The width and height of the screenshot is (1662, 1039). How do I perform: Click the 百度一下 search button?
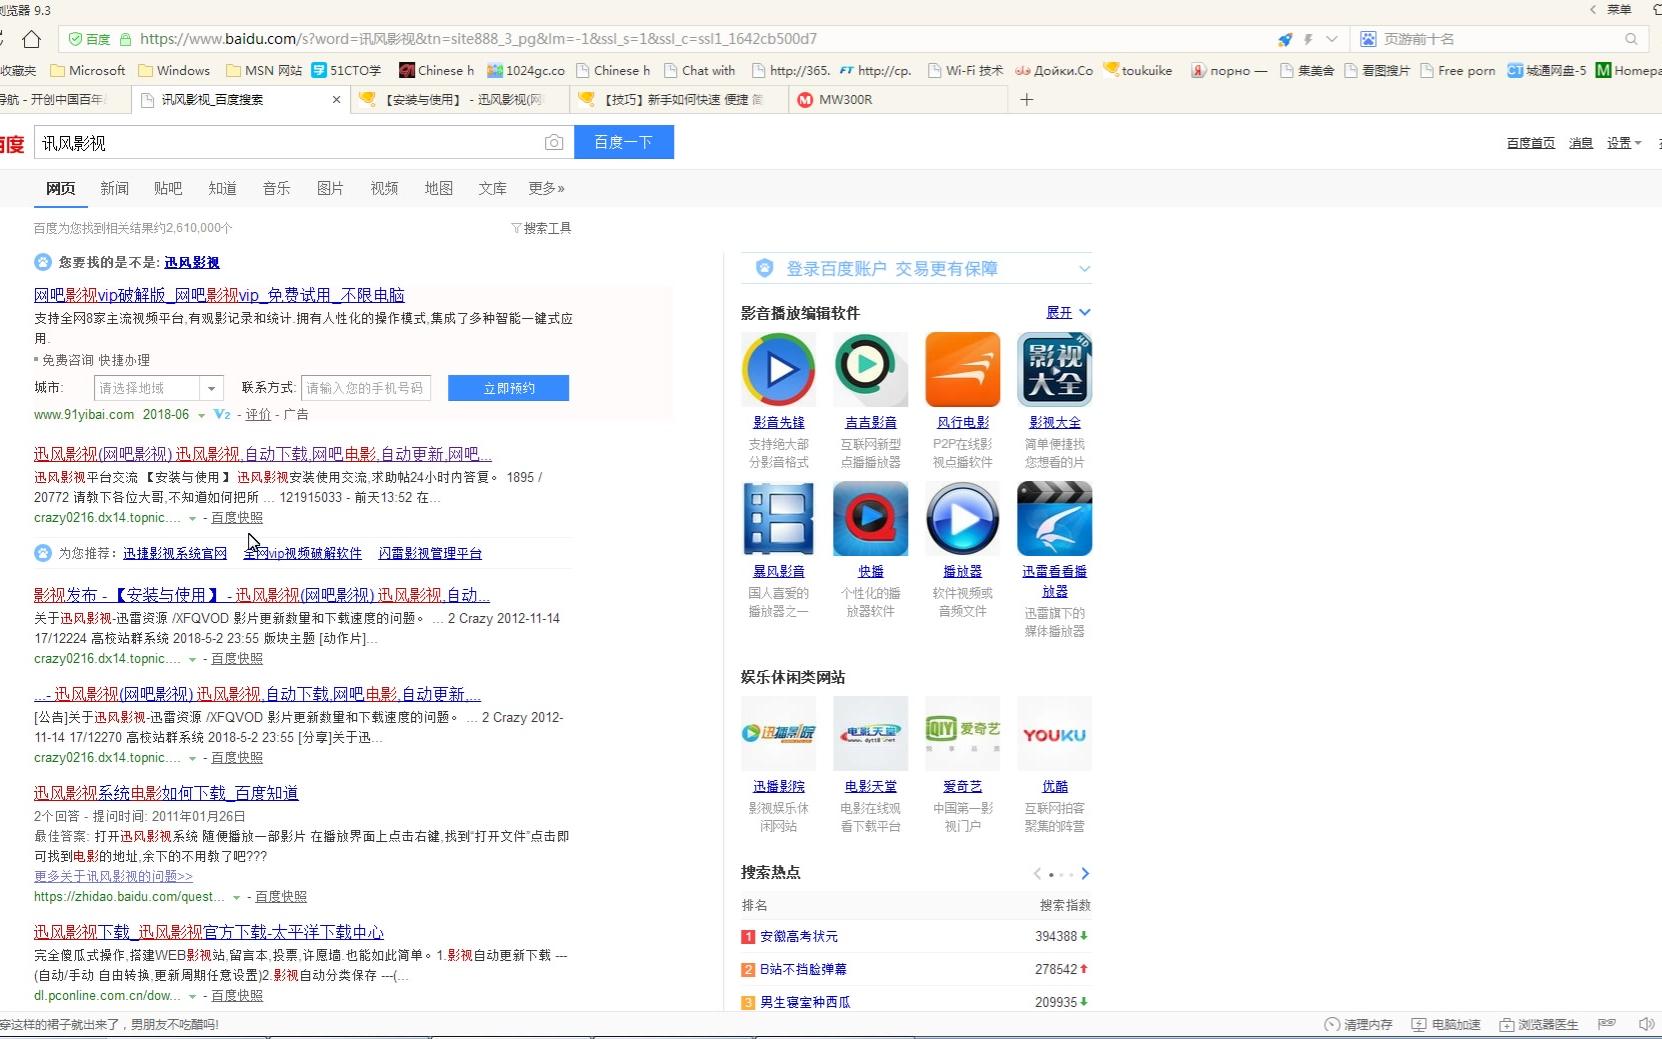pos(624,142)
